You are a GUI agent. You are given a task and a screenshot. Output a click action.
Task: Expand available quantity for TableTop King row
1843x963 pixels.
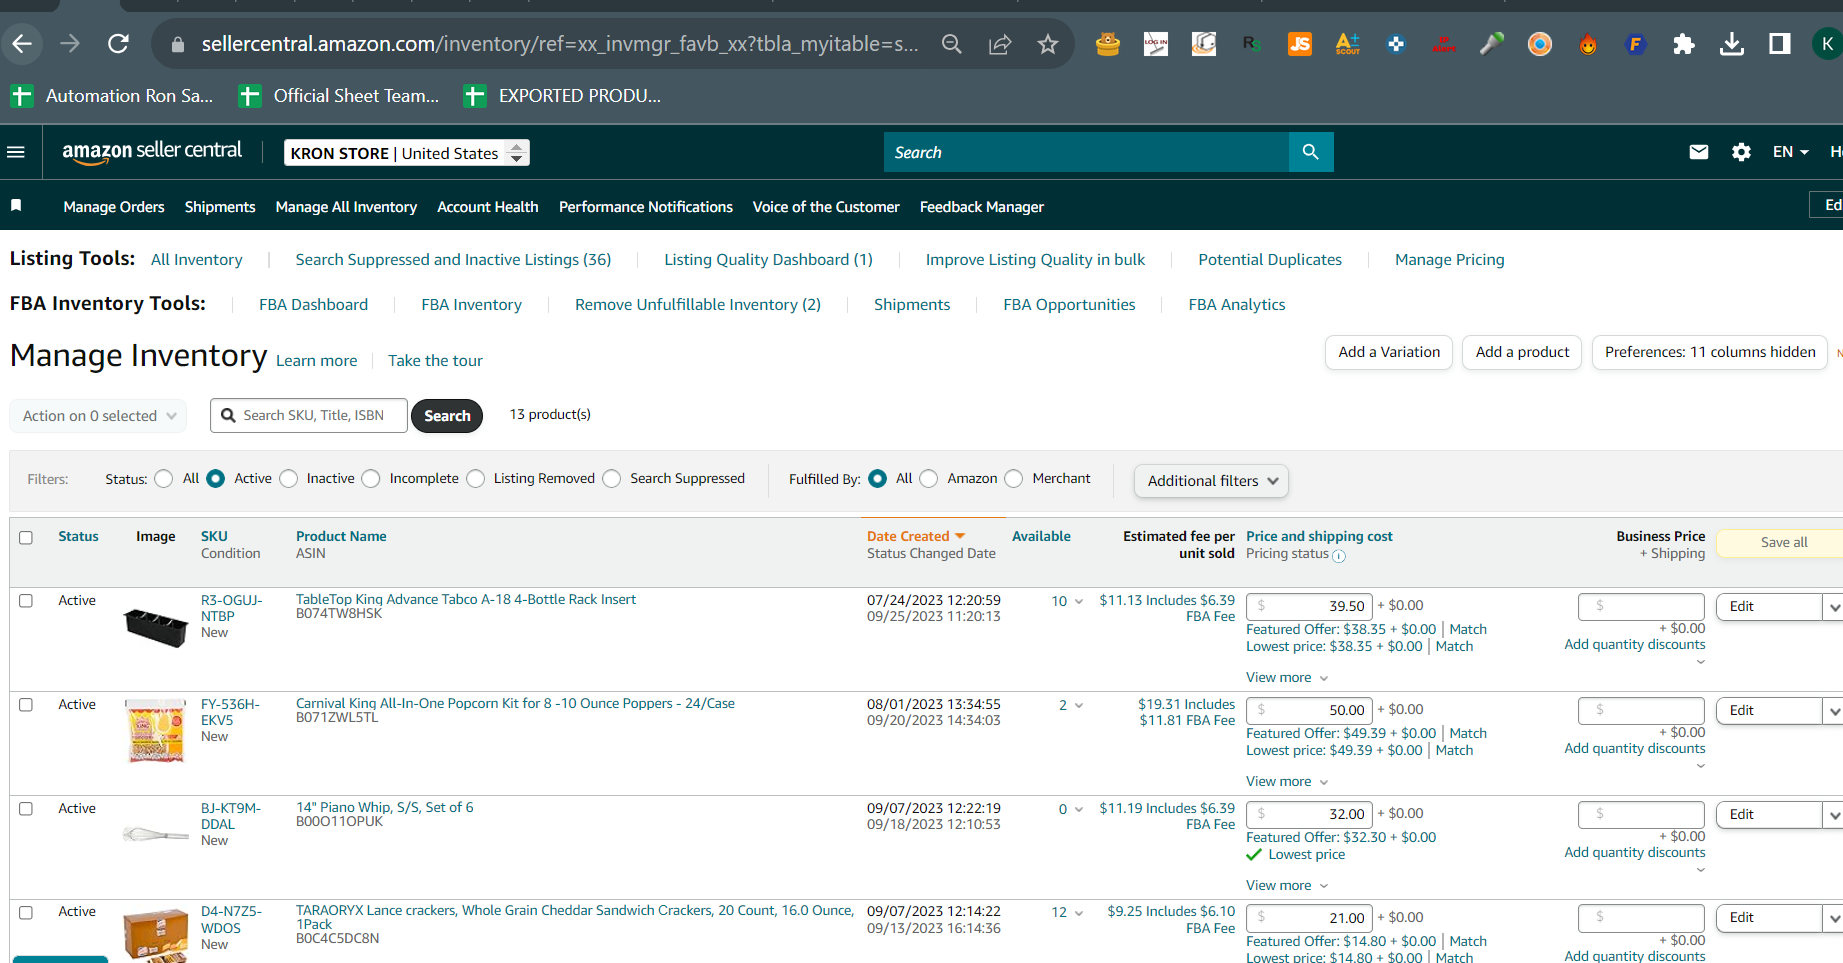[x=1078, y=602]
